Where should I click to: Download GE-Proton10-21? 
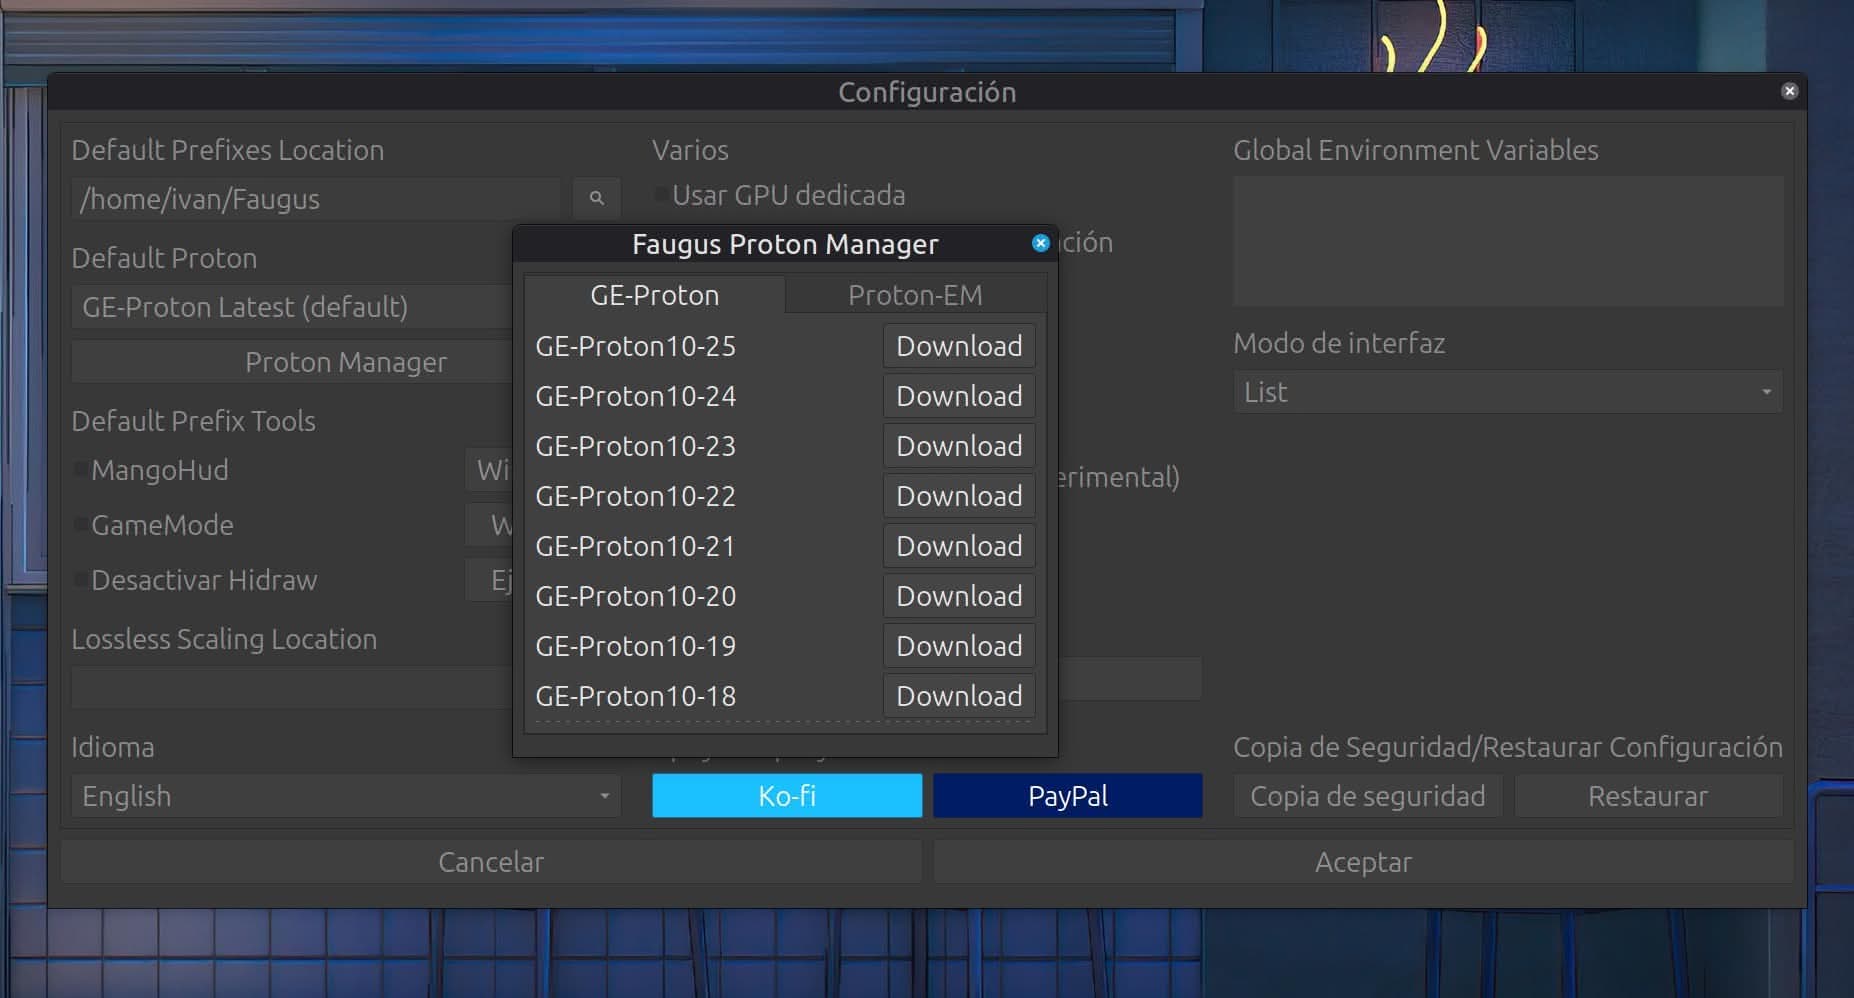[958, 546]
